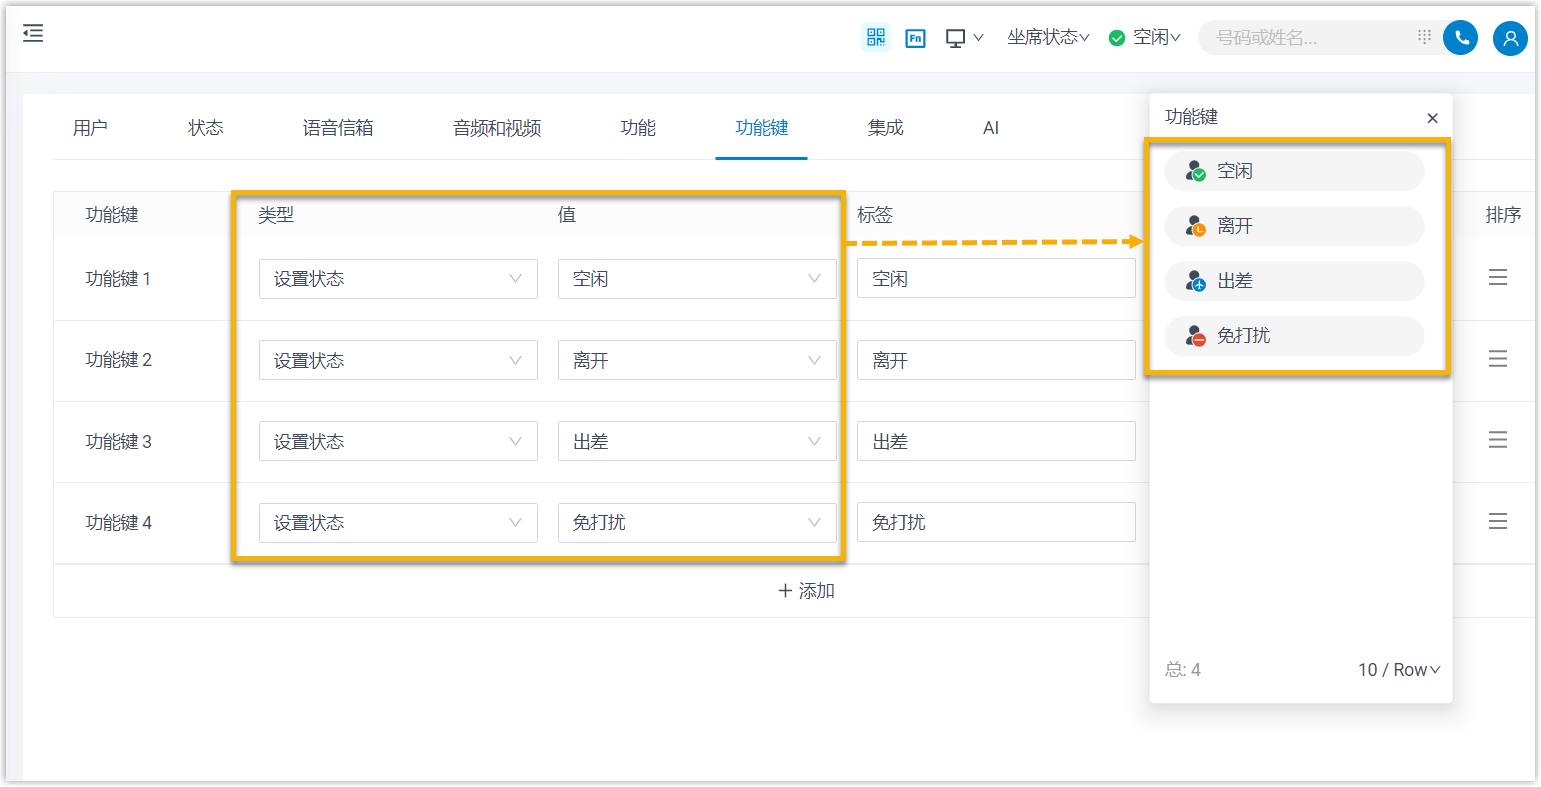
Task: Expand the 坐席状态 dropdown
Action: [x=1047, y=38]
